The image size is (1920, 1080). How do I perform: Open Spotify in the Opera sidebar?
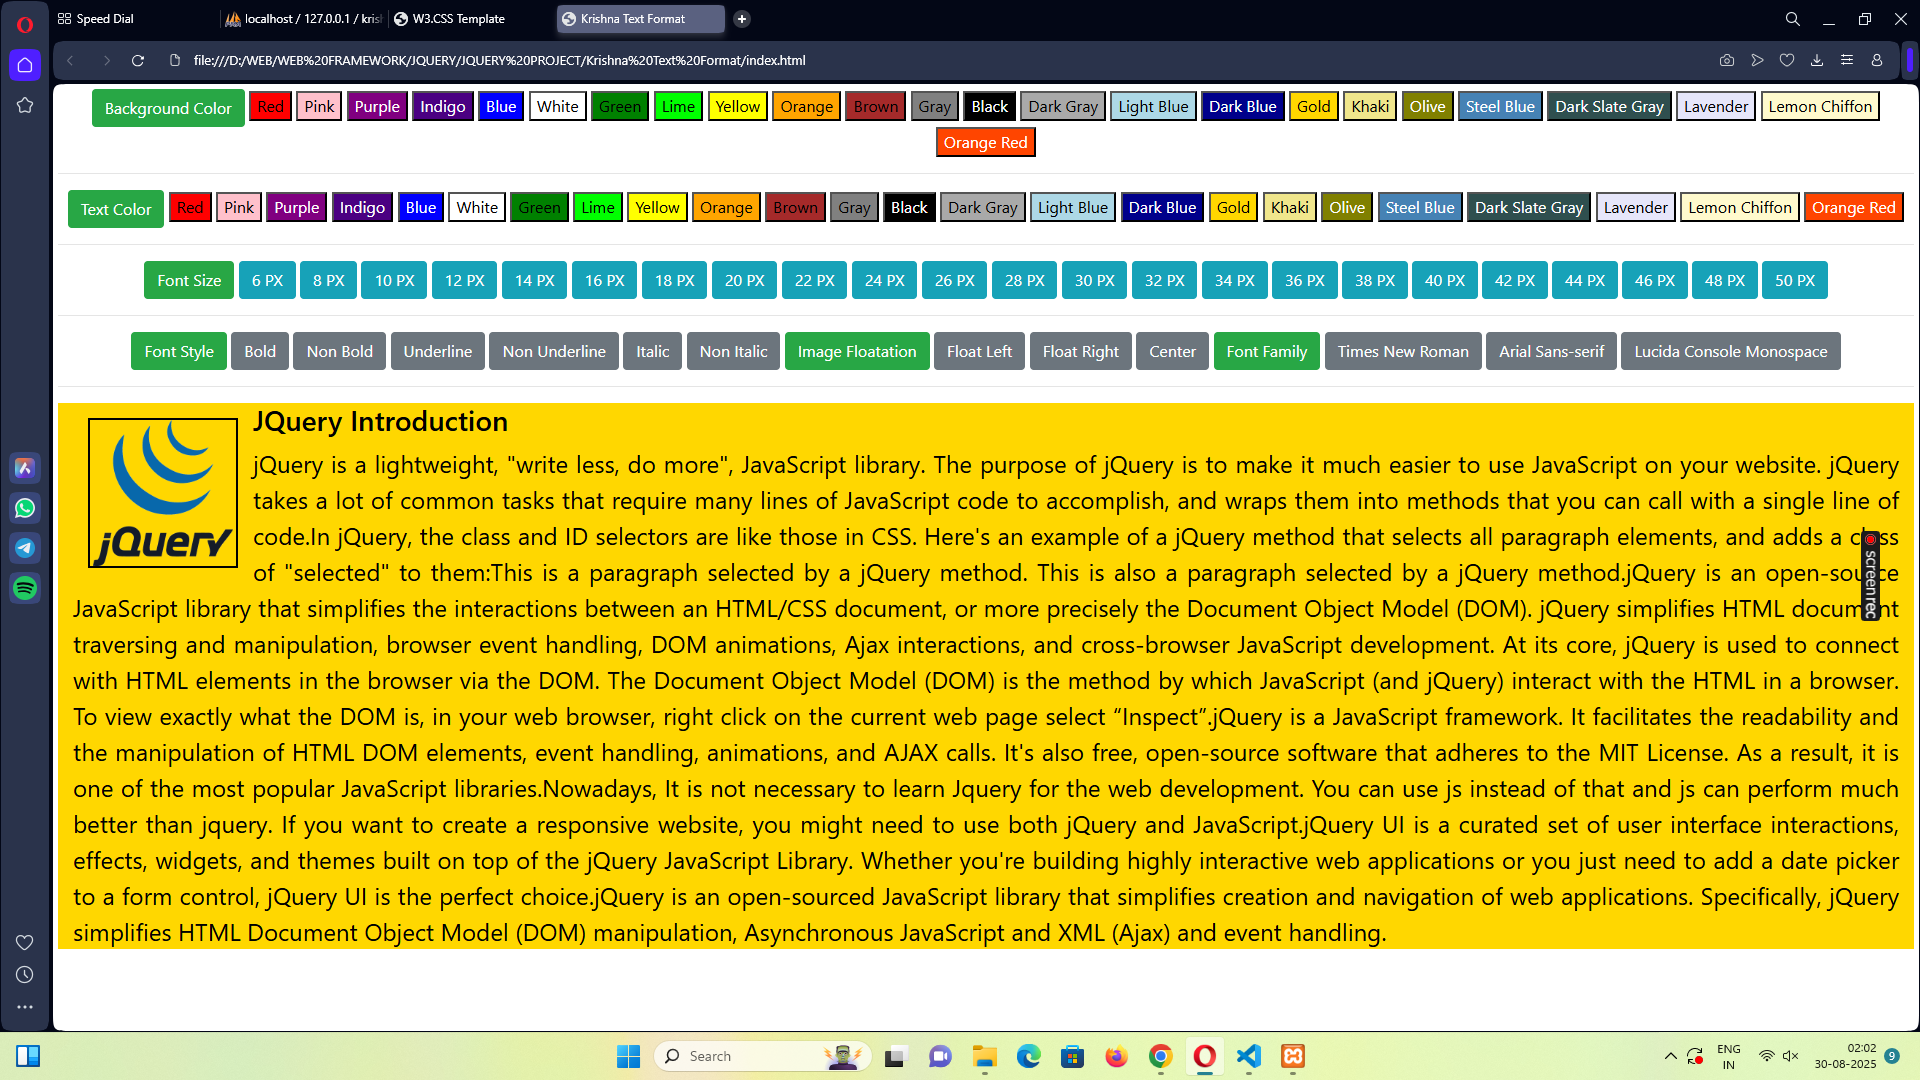coord(25,588)
